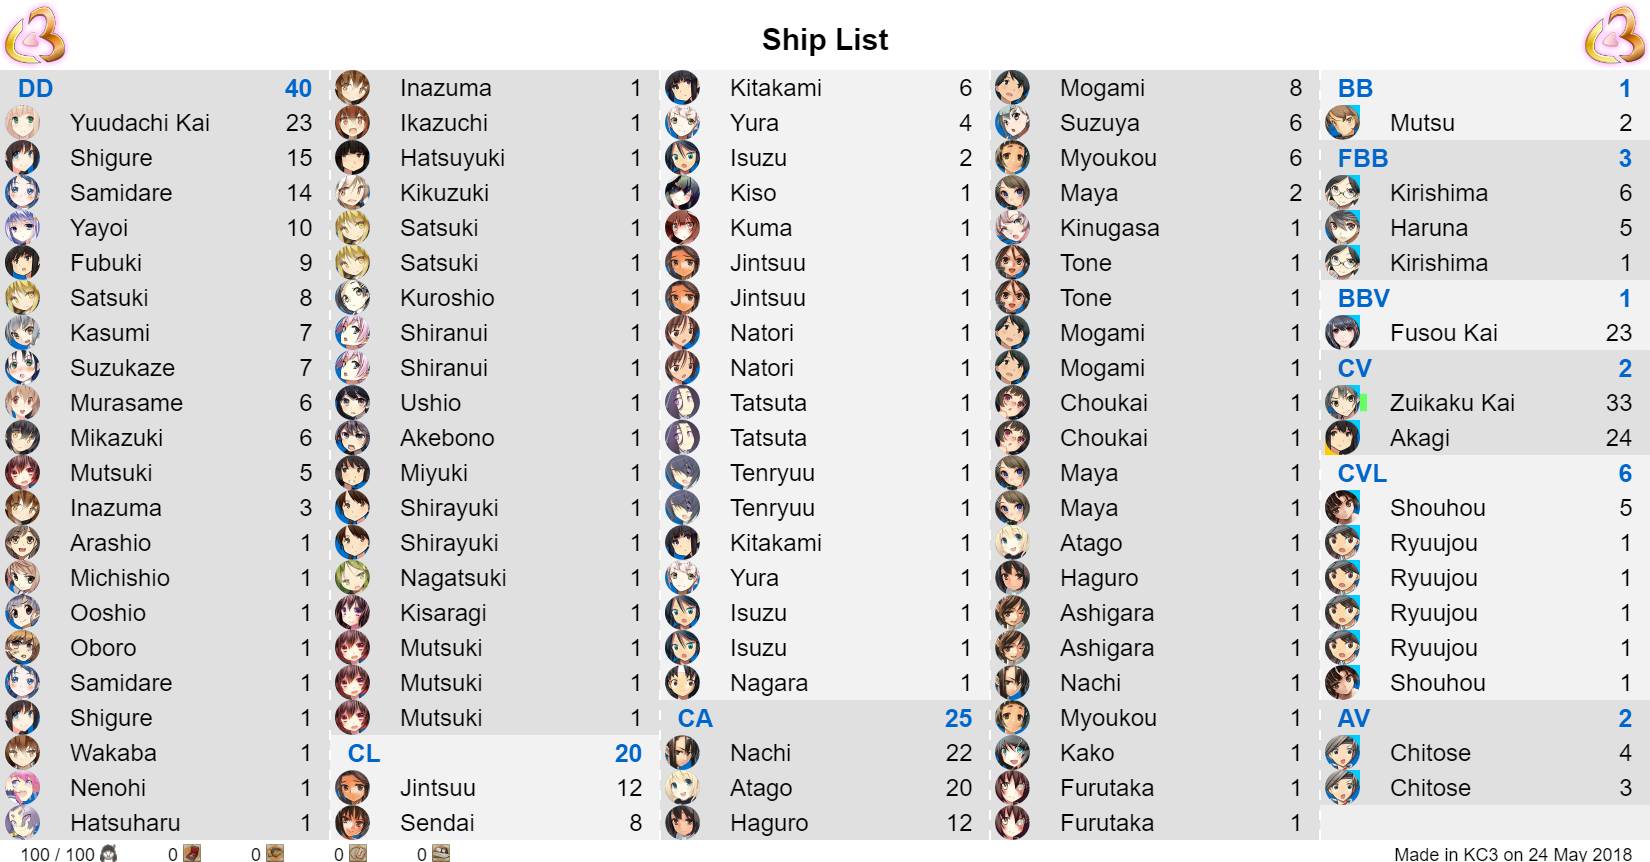Click the KC3 logo at top right

click(x=1614, y=34)
